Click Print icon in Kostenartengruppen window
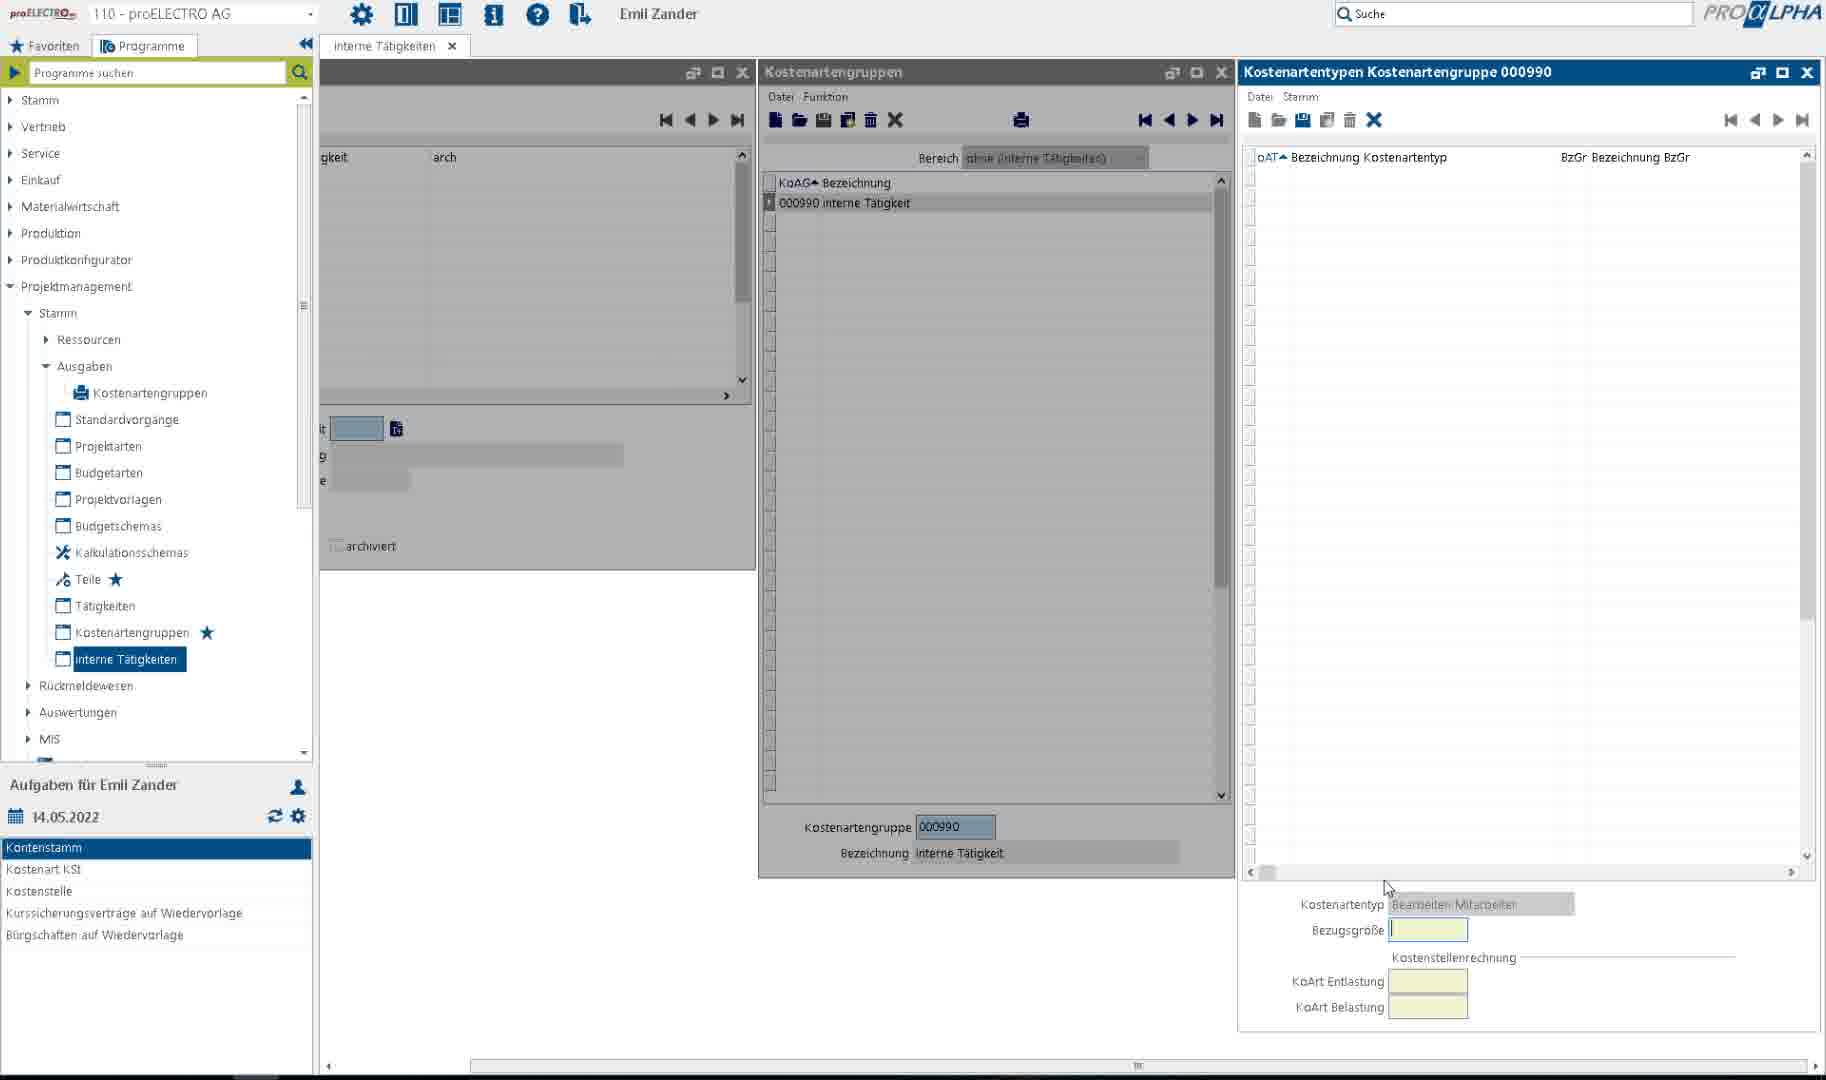 click(x=1021, y=120)
